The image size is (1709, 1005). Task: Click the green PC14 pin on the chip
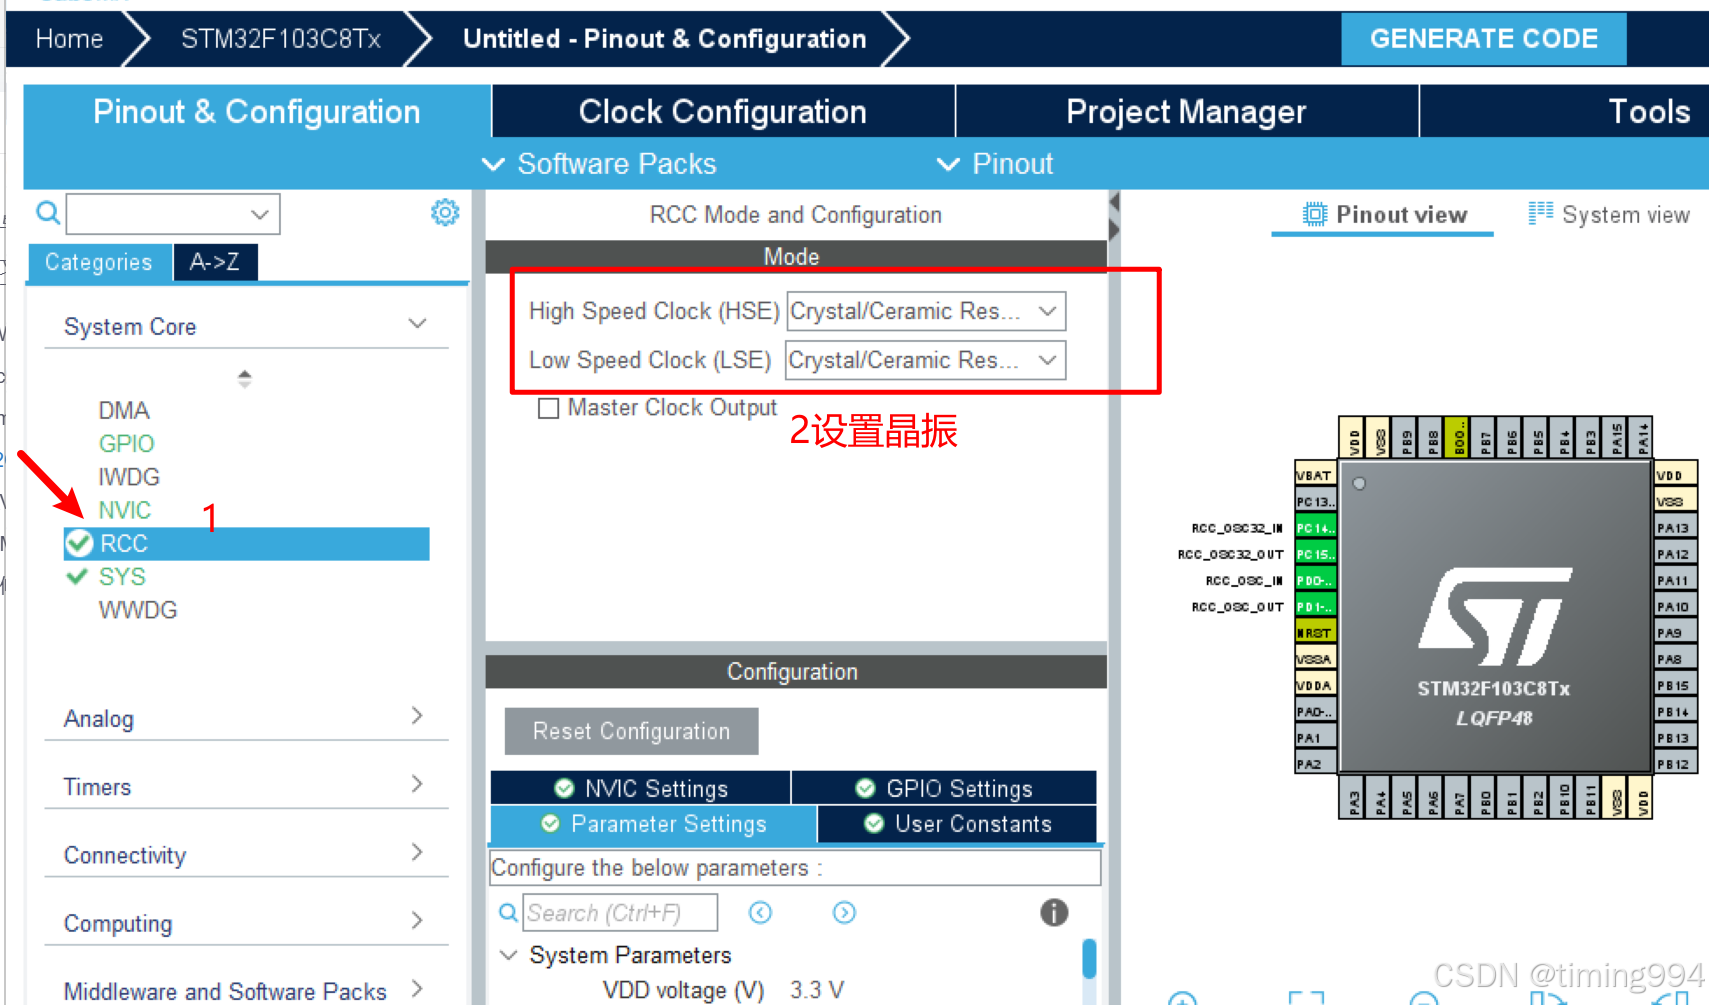pos(1315,528)
